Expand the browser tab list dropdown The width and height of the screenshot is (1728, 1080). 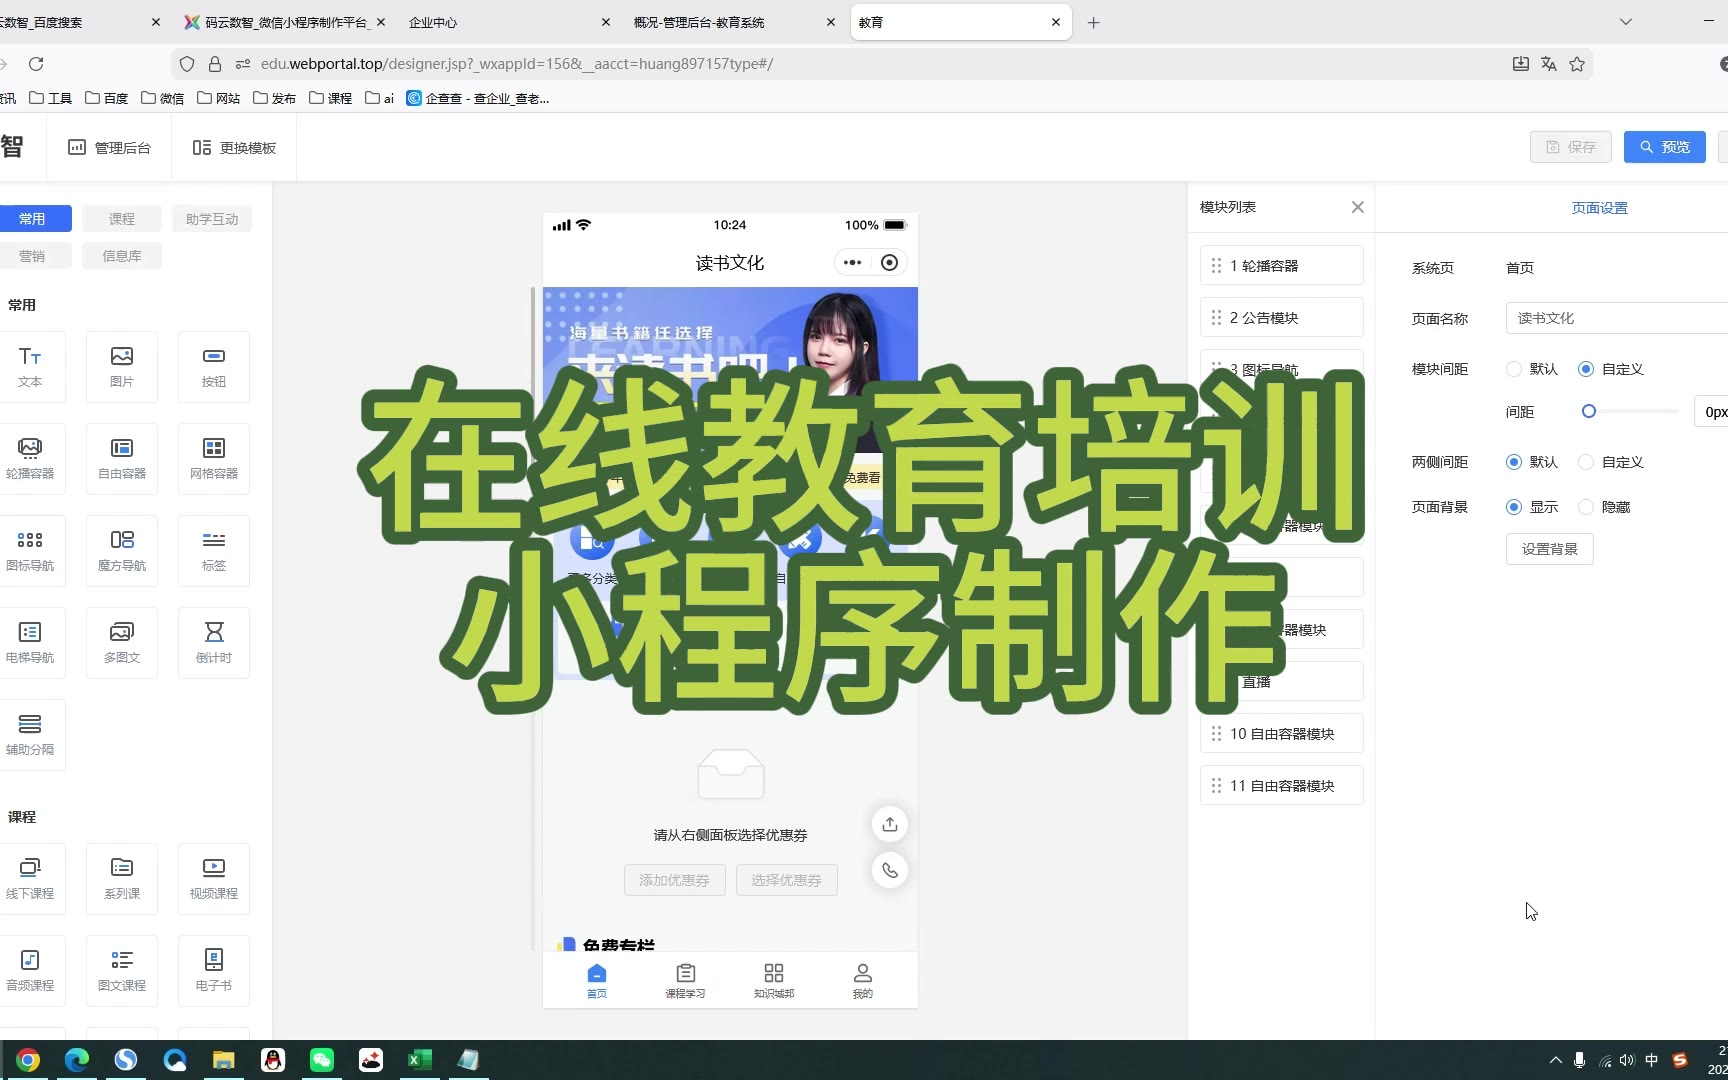[x=1626, y=22]
